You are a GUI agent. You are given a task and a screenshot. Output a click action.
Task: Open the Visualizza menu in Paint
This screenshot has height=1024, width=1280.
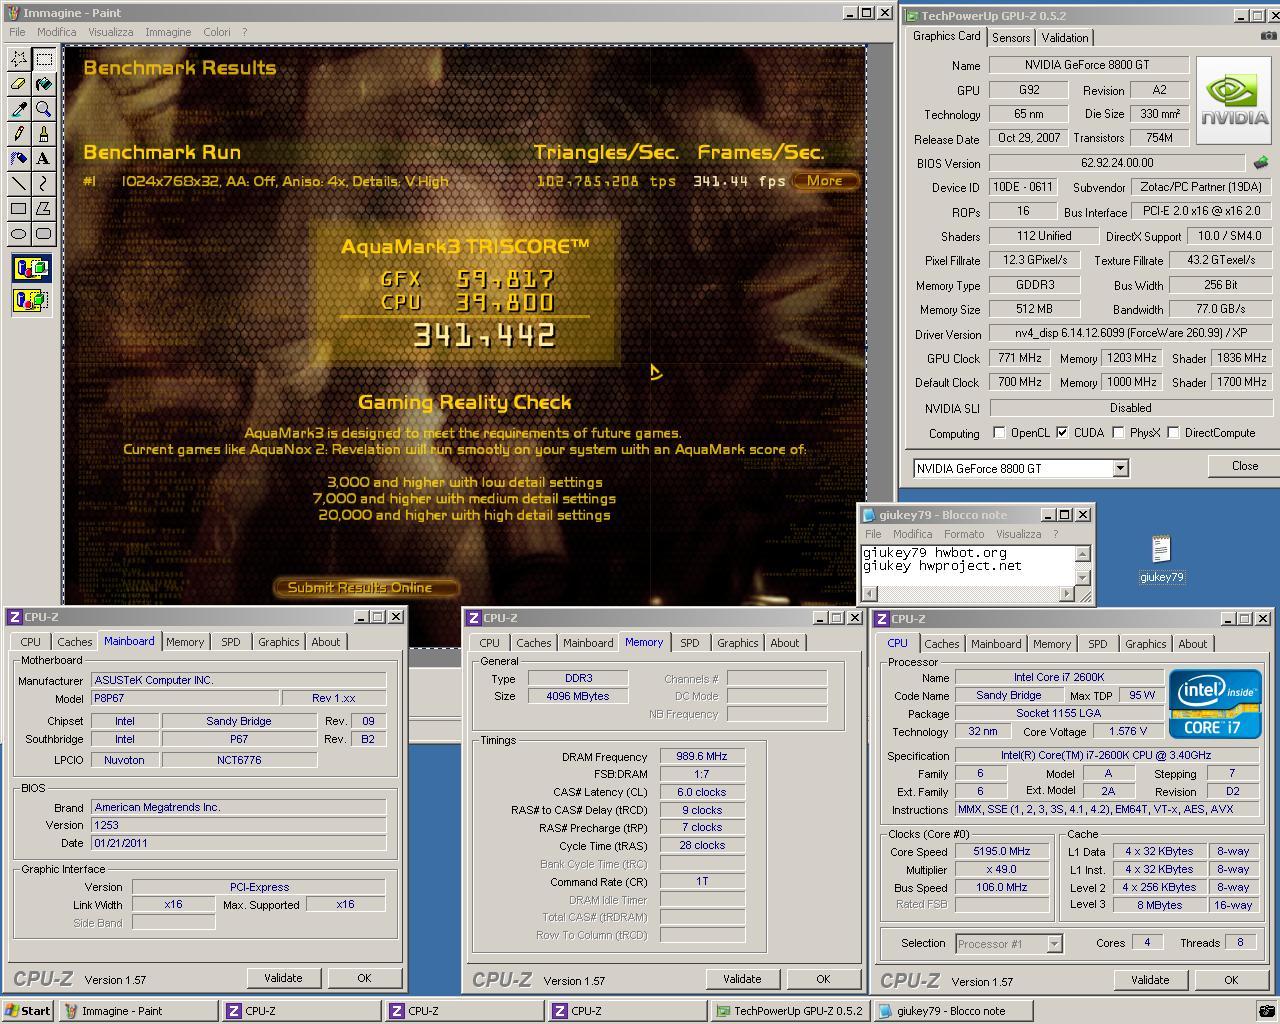coord(110,32)
